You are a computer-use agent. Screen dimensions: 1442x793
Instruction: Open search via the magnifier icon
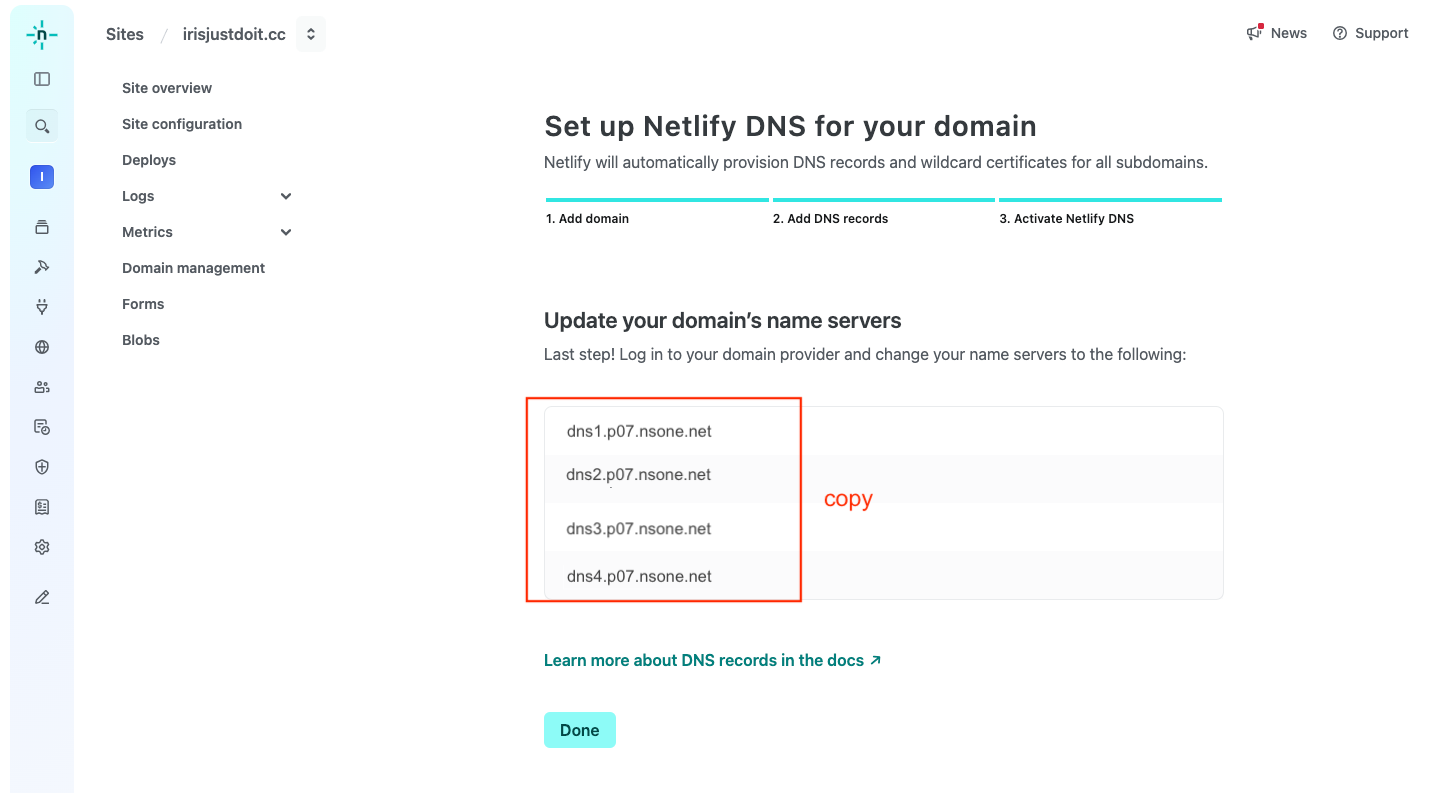point(42,126)
